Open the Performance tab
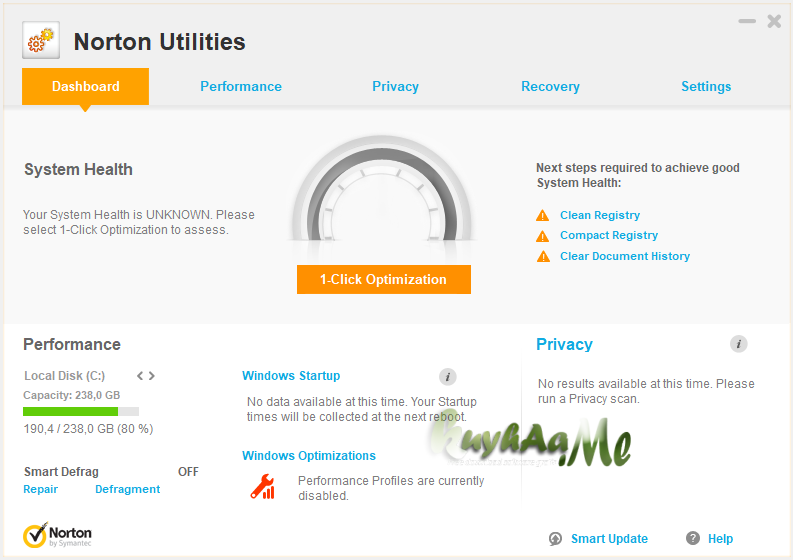 coord(241,87)
